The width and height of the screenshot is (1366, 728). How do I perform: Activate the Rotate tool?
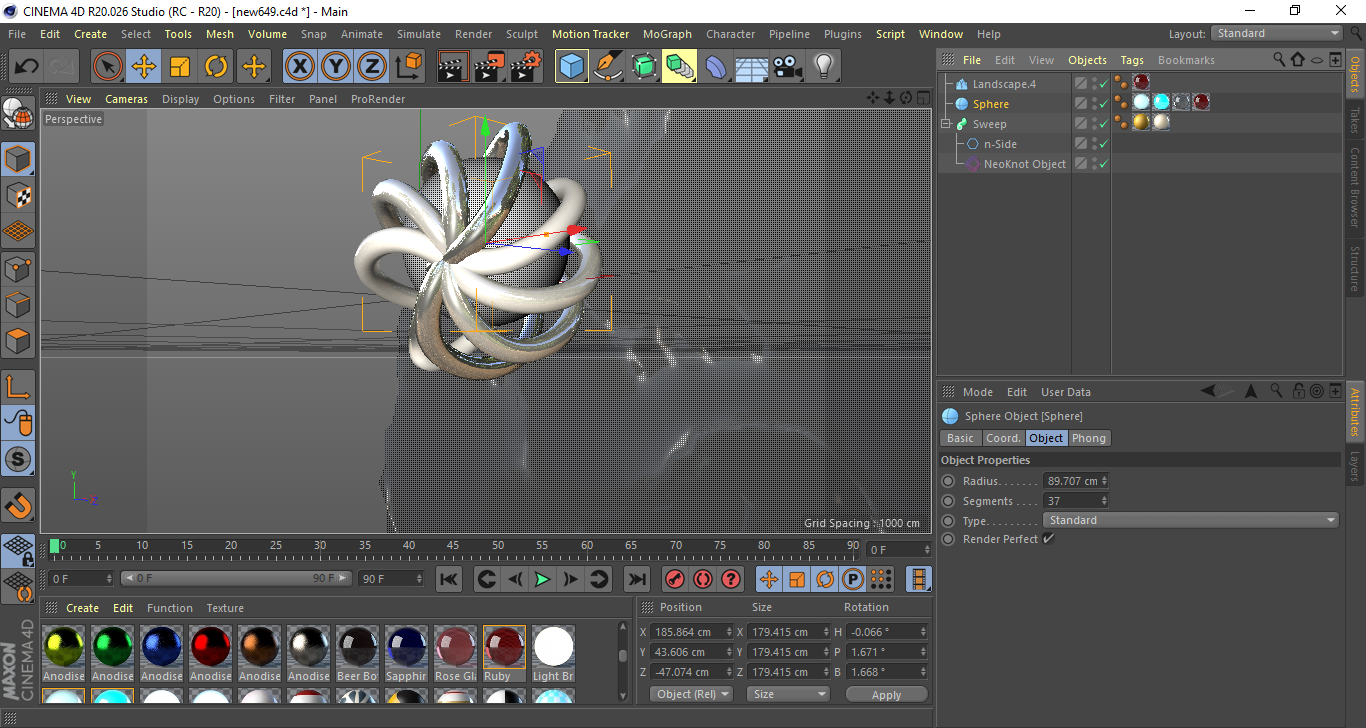[x=216, y=67]
